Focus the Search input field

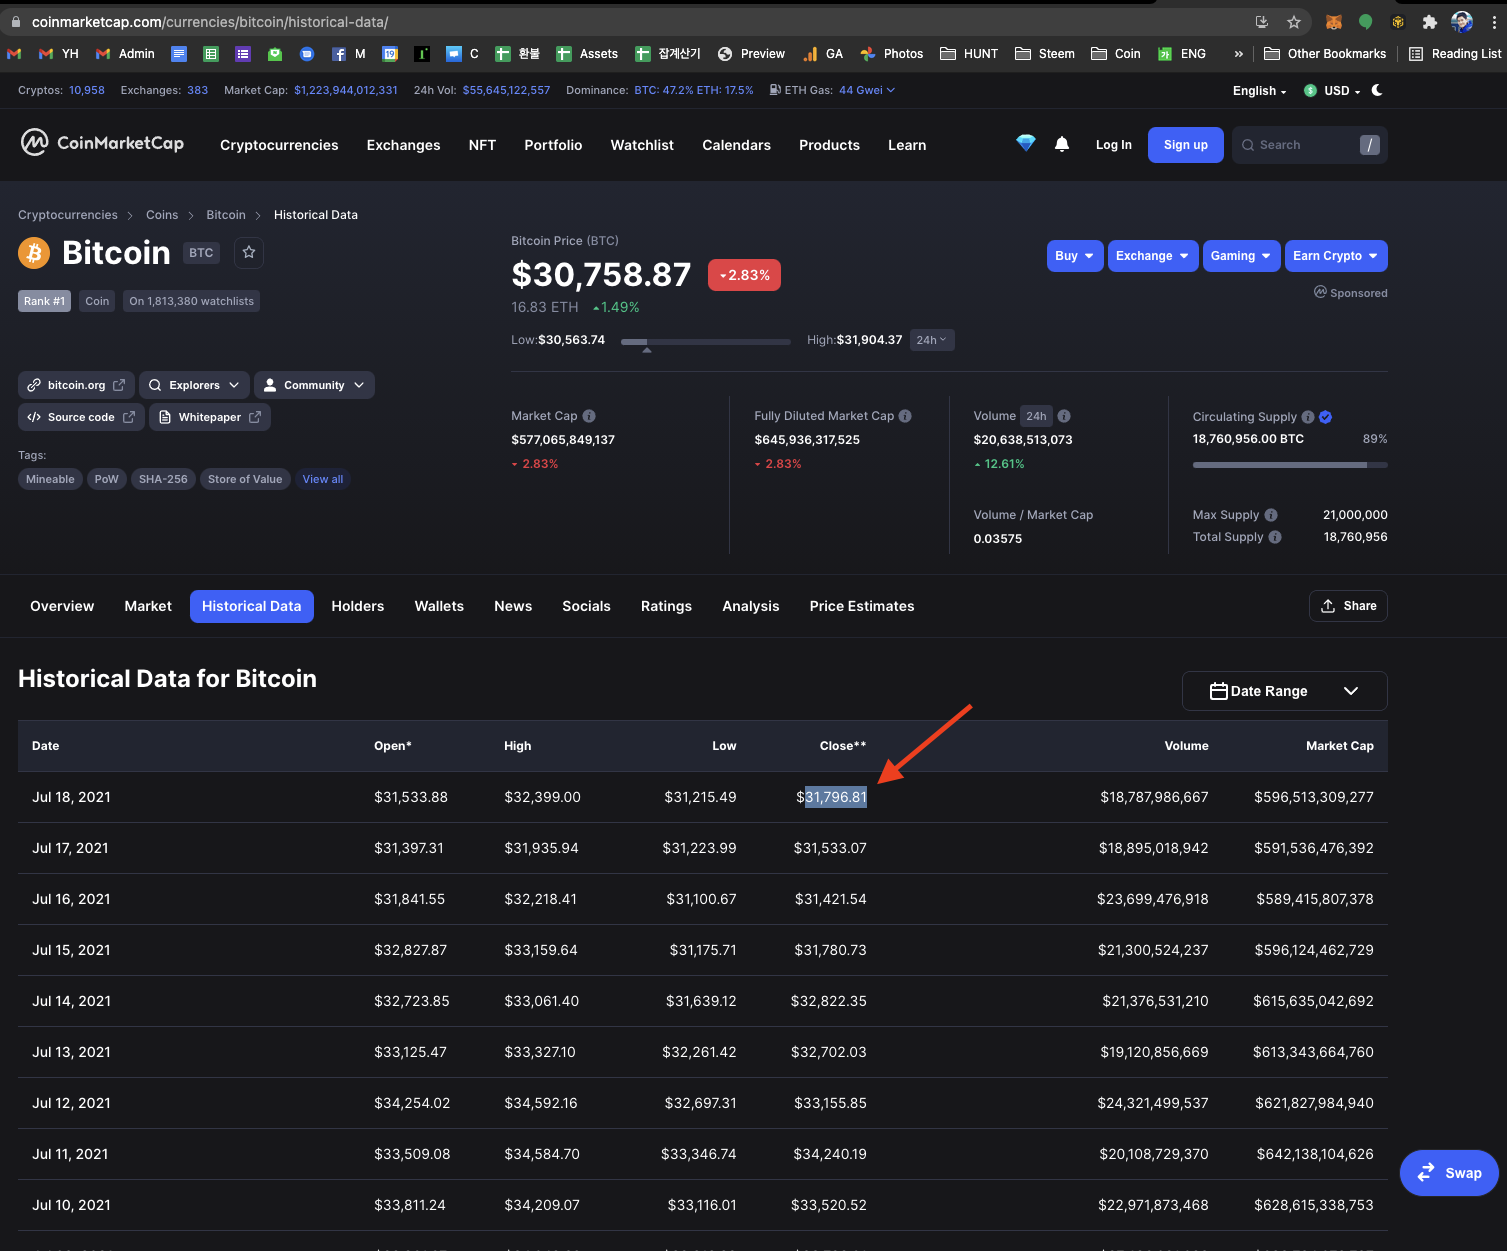point(1310,145)
